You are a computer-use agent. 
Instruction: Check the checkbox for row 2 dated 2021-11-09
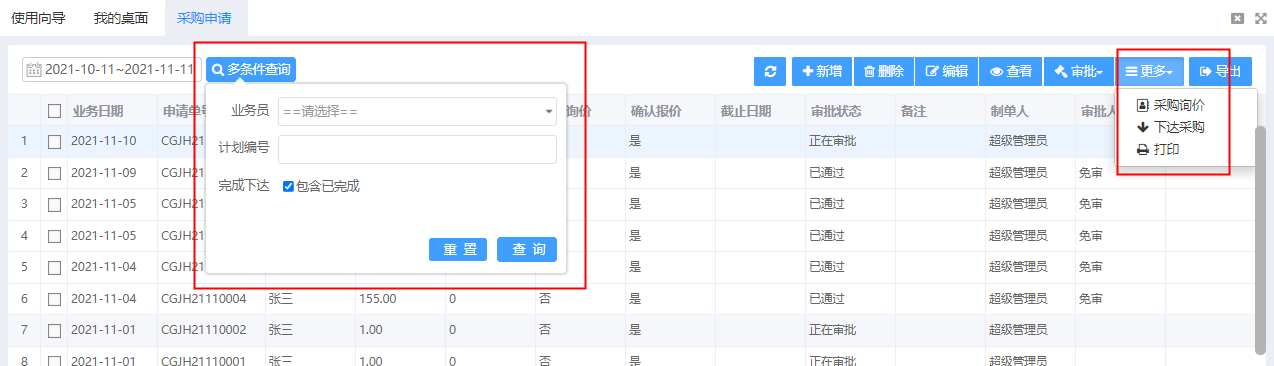pos(54,173)
